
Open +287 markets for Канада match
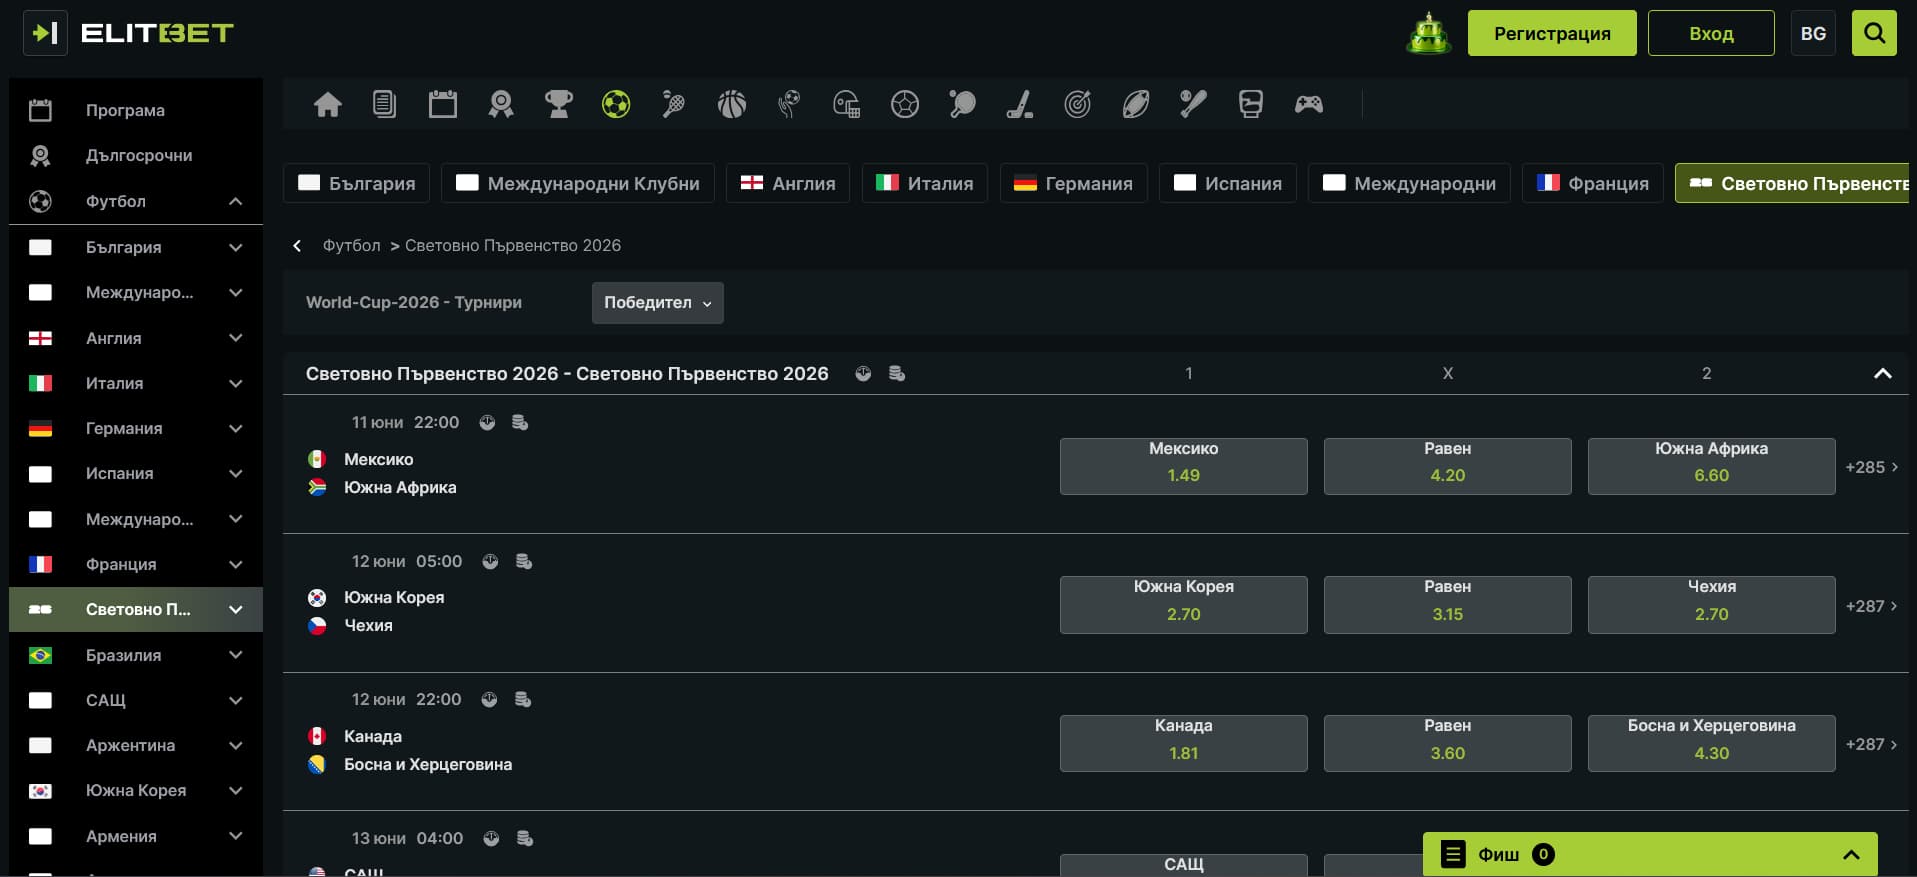pos(1871,744)
